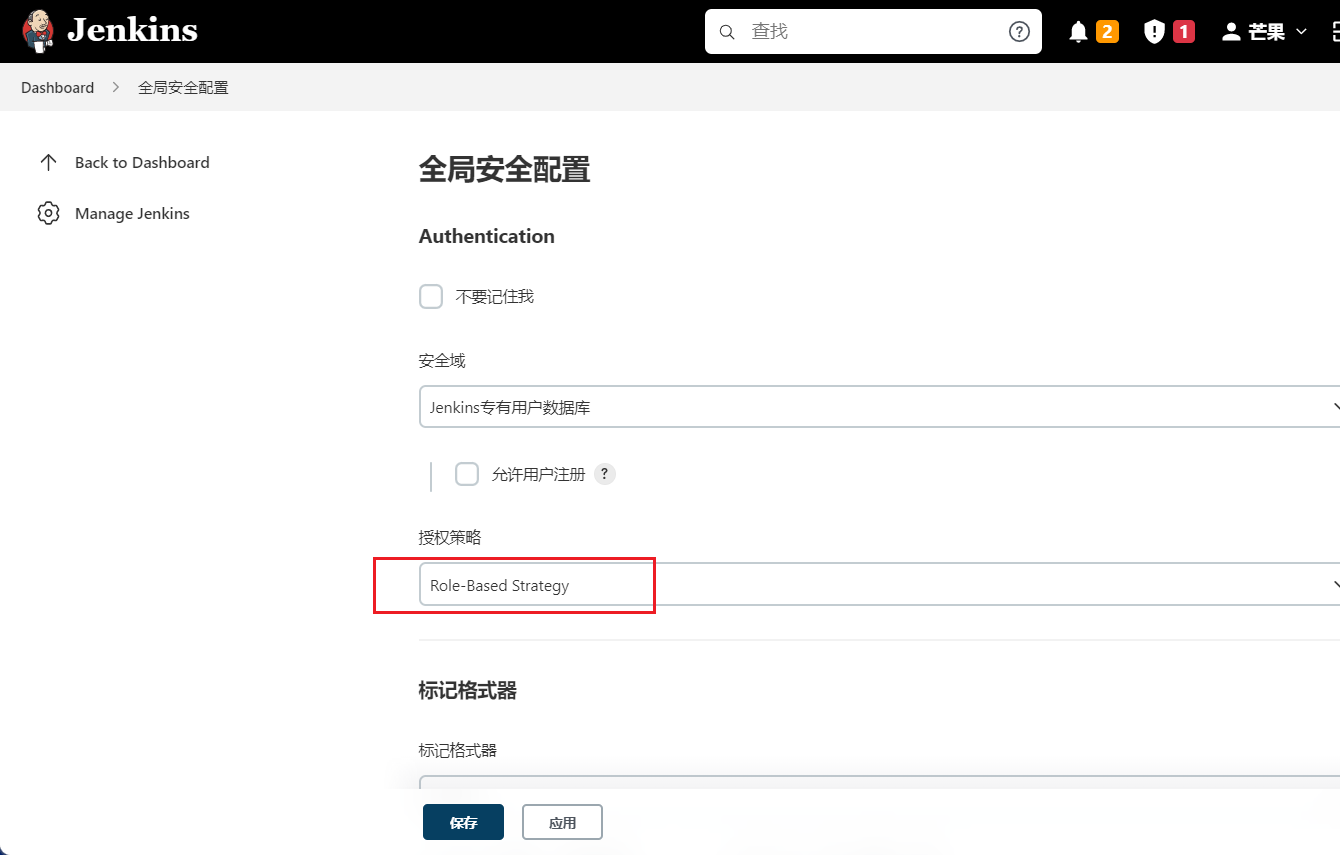
Task: Click the Jenkins butler logo icon
Action: pyautogui.click(x=38, y=31)
